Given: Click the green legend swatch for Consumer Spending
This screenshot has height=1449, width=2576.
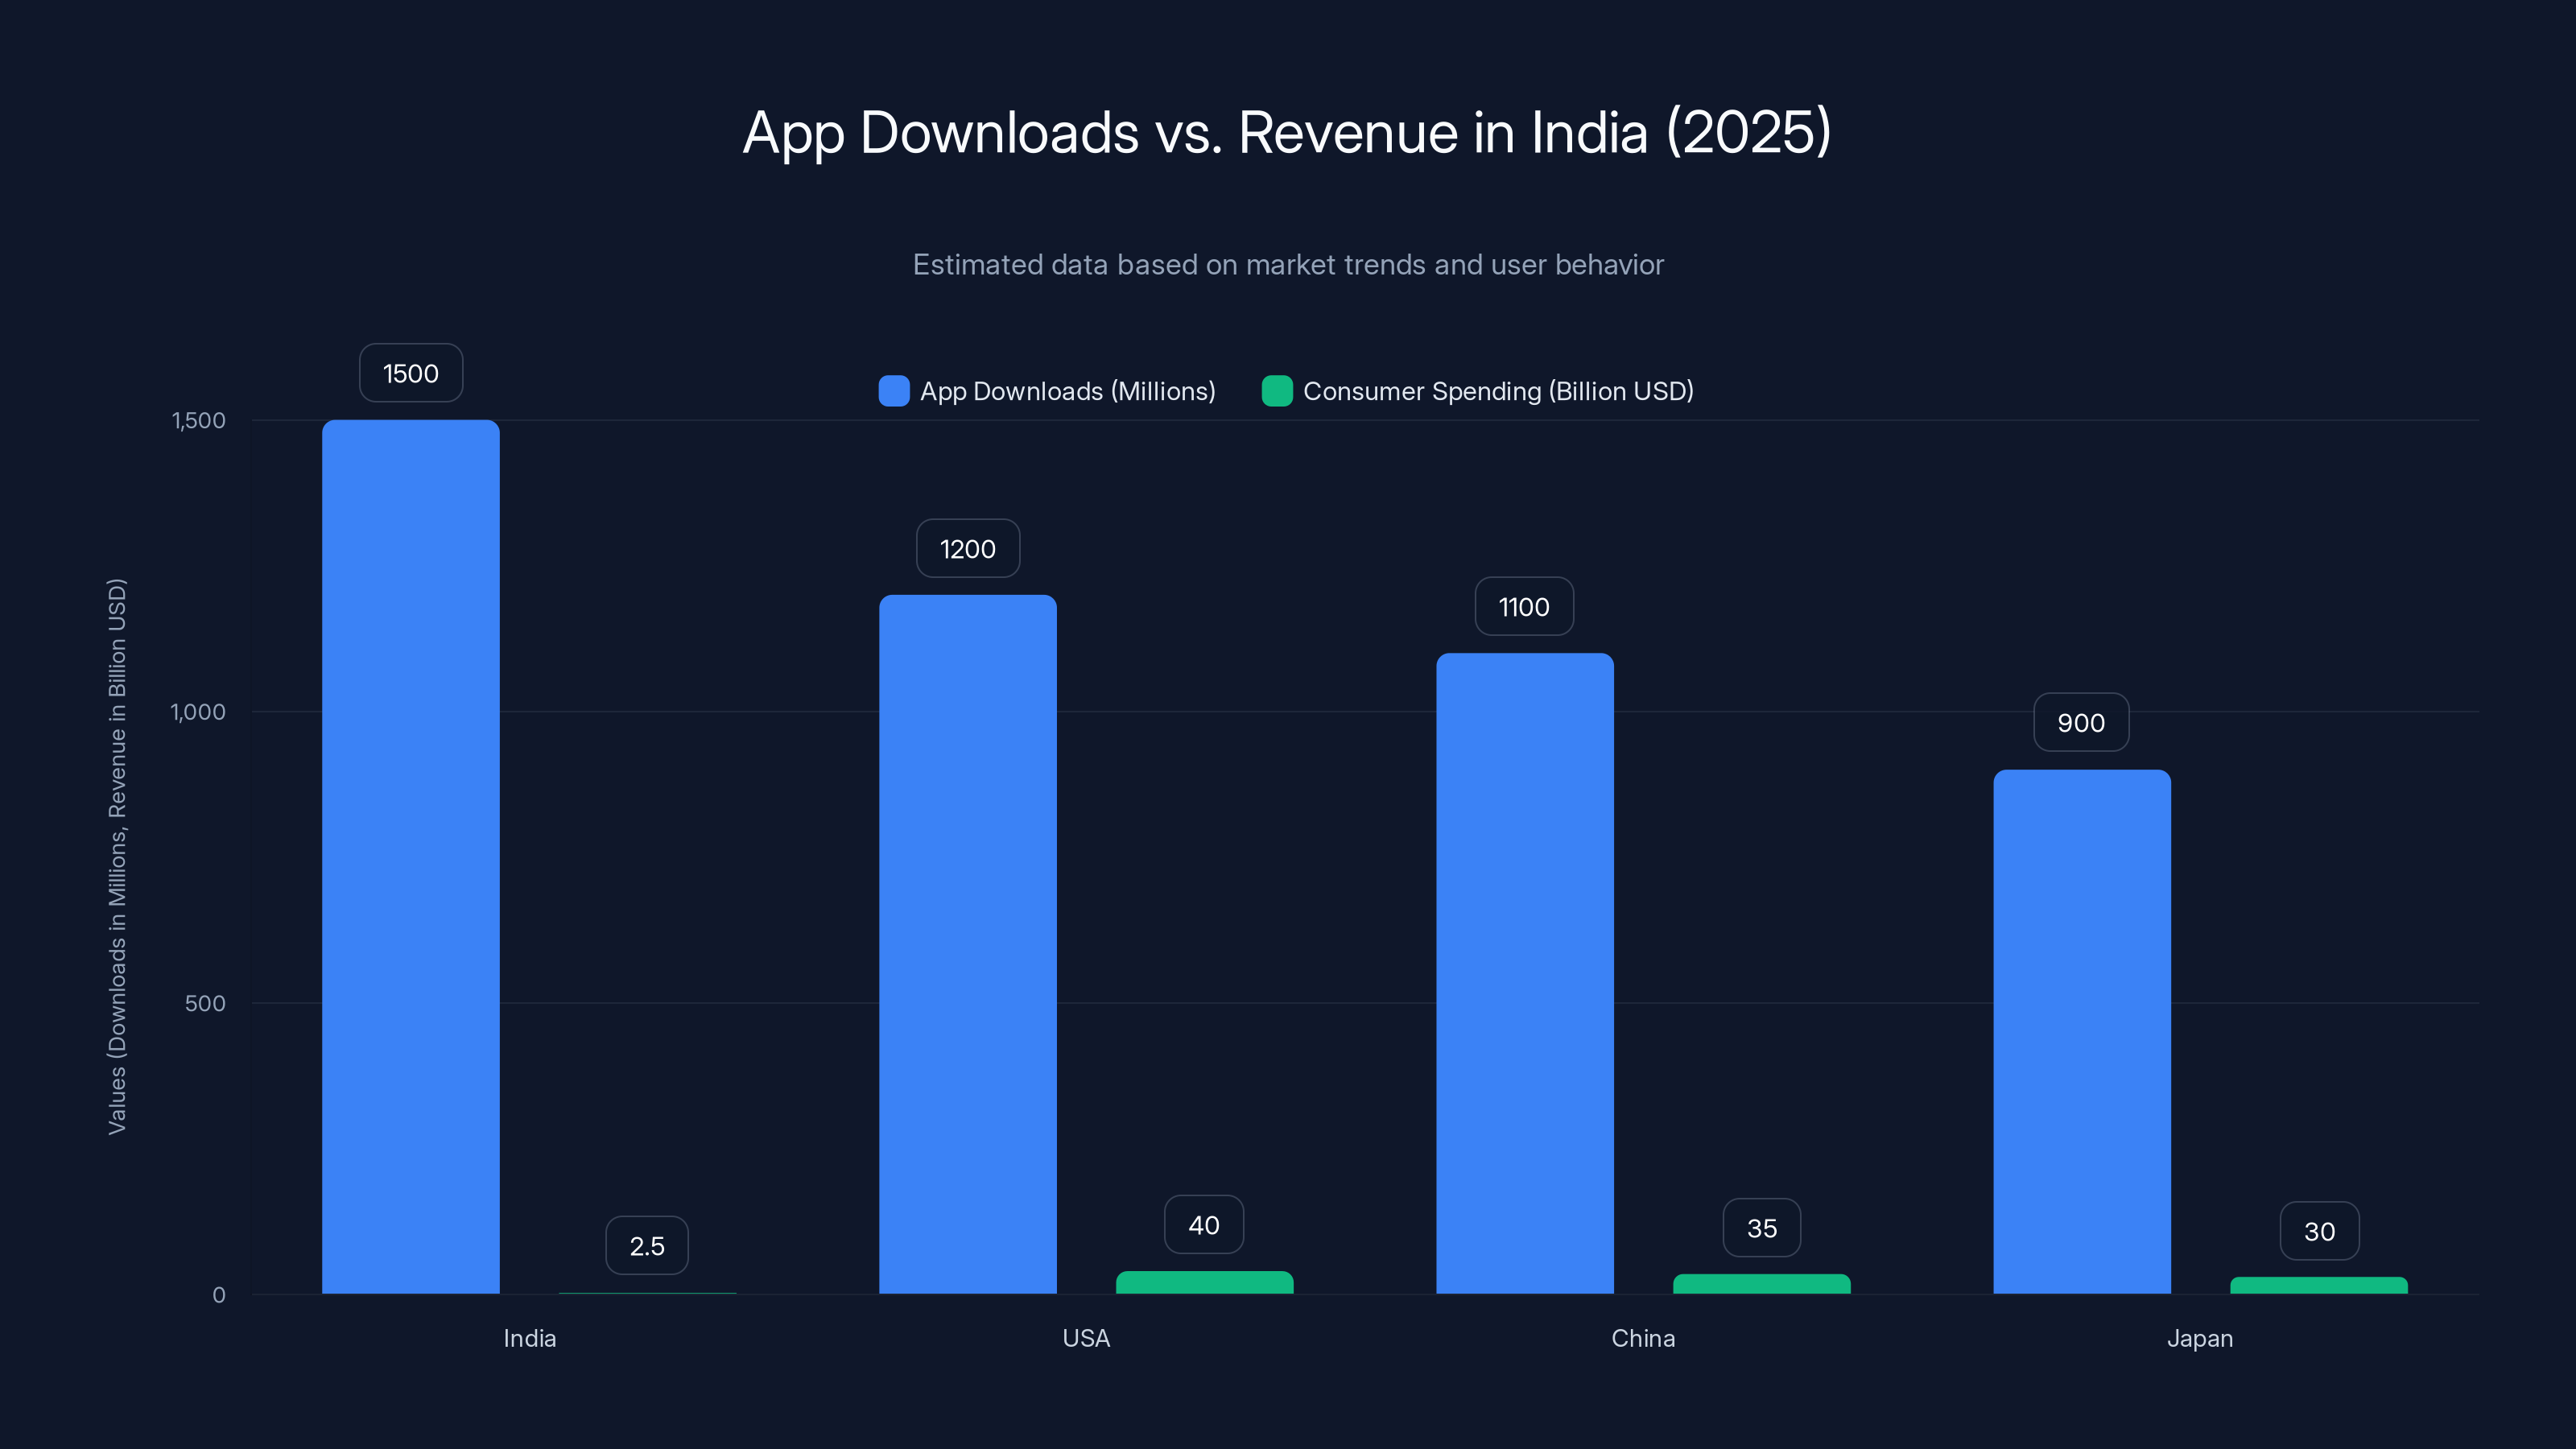Looking at the screenshot, I should tap(1277, 391).
